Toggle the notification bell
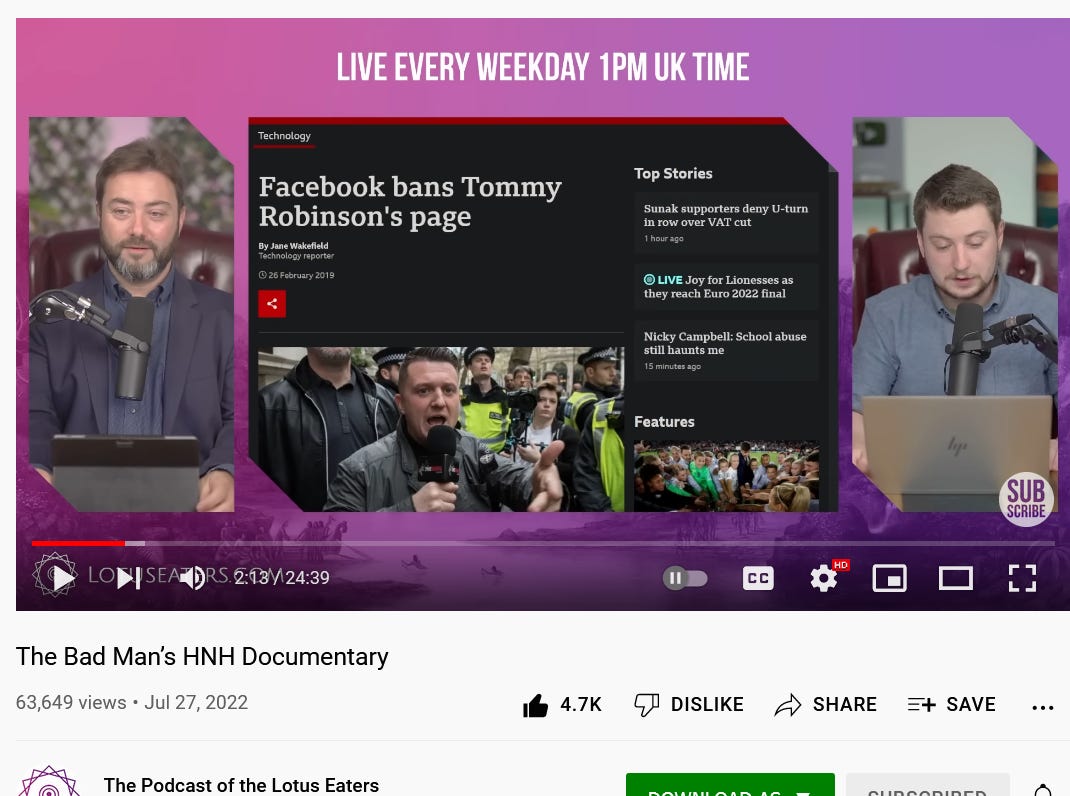The image size is (1070, 796). 1043,790
